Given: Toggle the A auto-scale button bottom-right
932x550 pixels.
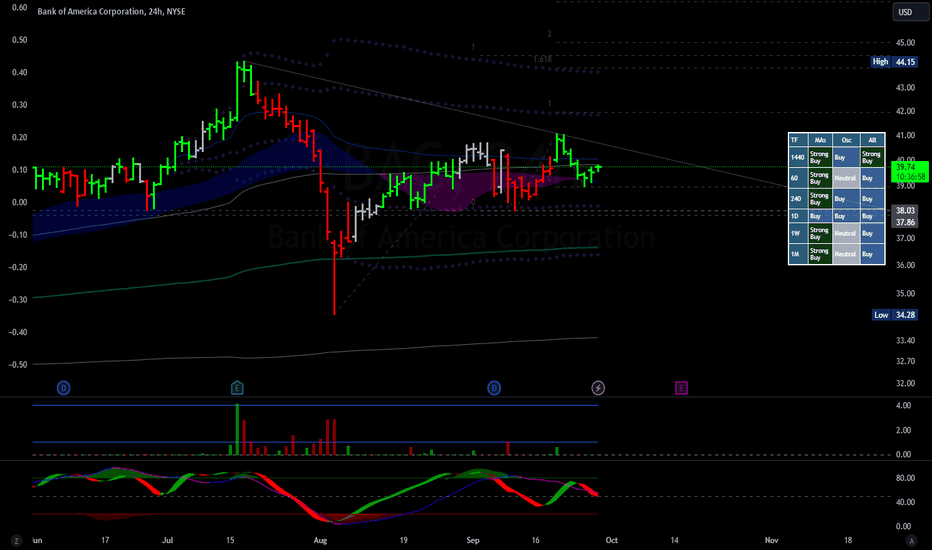Looking at the screenshot, I should pyautogui.click(x=911, y=540).
